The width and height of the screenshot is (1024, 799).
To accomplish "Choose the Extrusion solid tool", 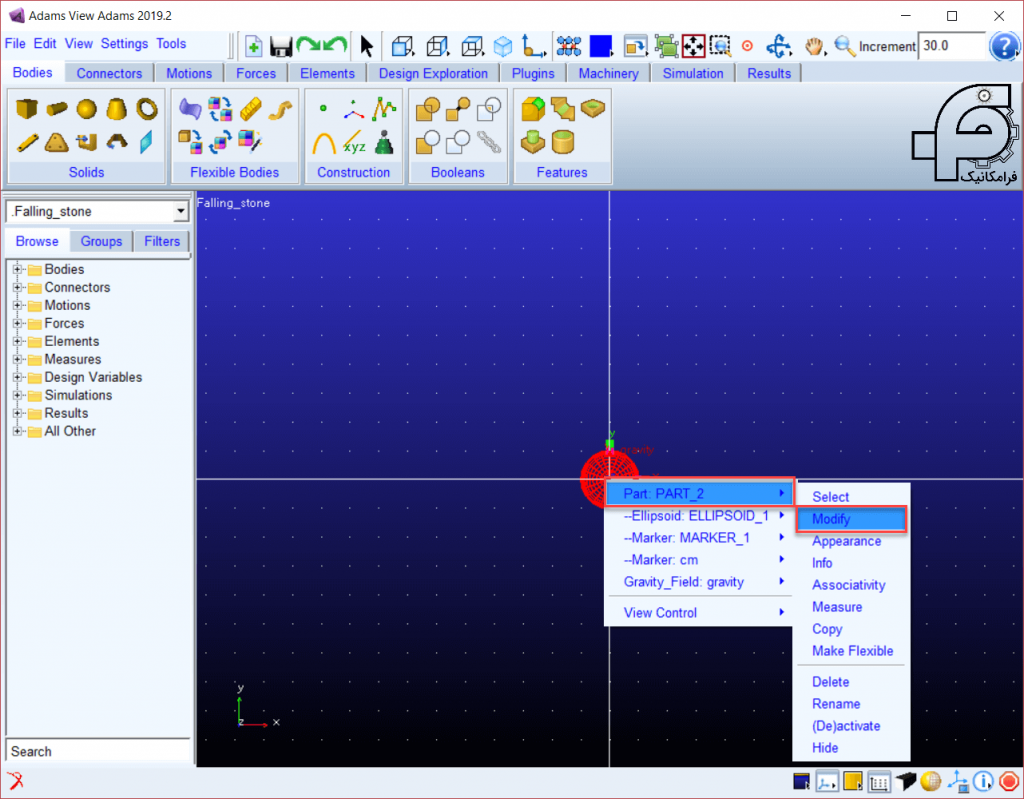I will tap(86, 142).
